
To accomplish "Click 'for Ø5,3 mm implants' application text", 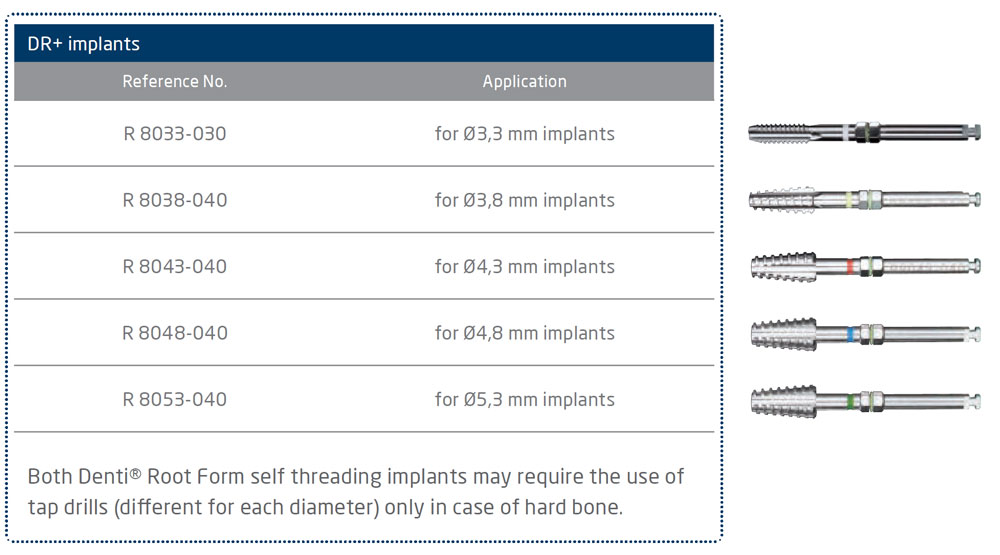I will (524, 400).
